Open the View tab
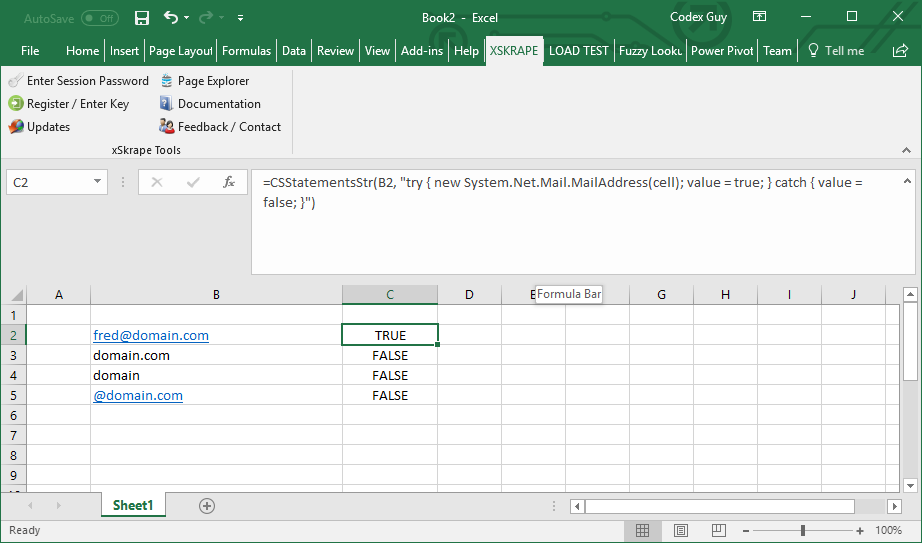The height and width of the screenshot is (543, 922). pyautogui.click(x=377, y=51)
